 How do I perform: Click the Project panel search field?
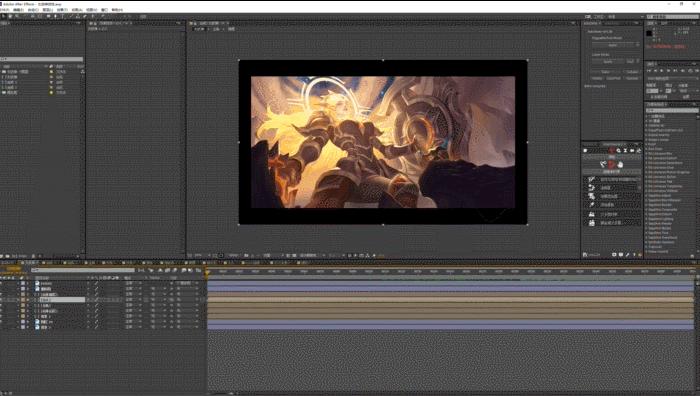[42, 59]
